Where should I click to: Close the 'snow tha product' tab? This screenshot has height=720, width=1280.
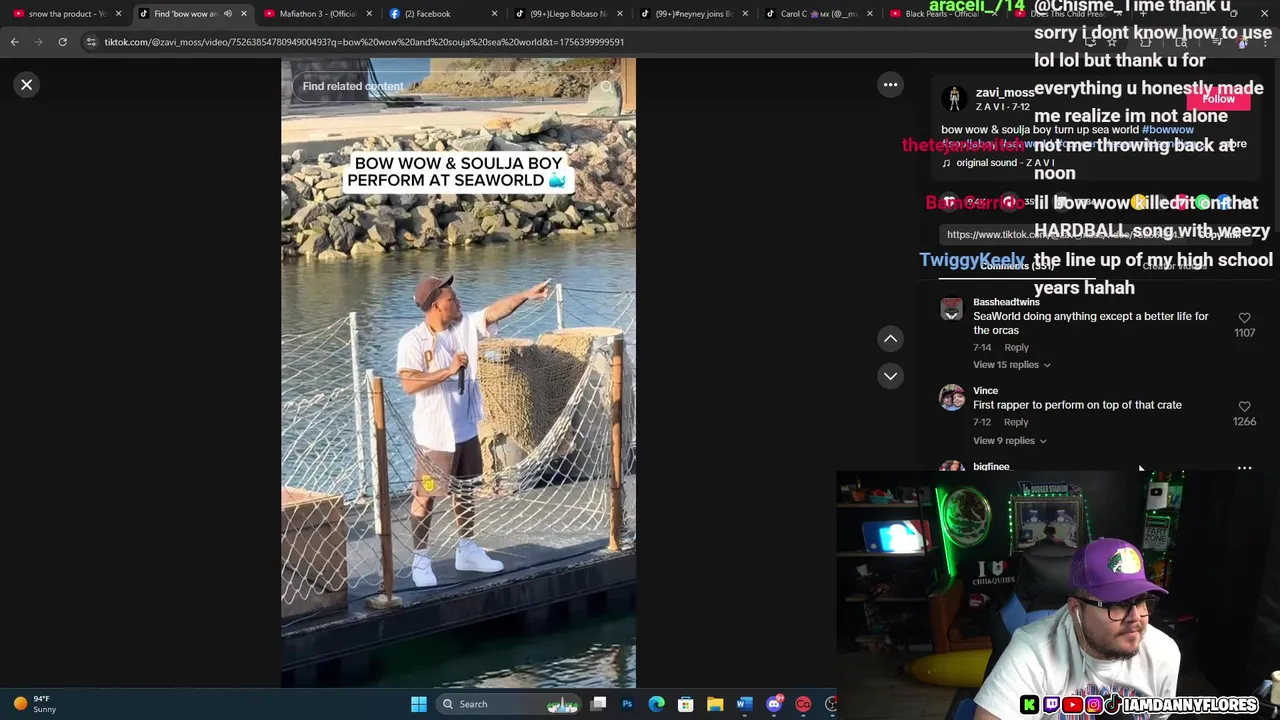[x=118, y=14]
